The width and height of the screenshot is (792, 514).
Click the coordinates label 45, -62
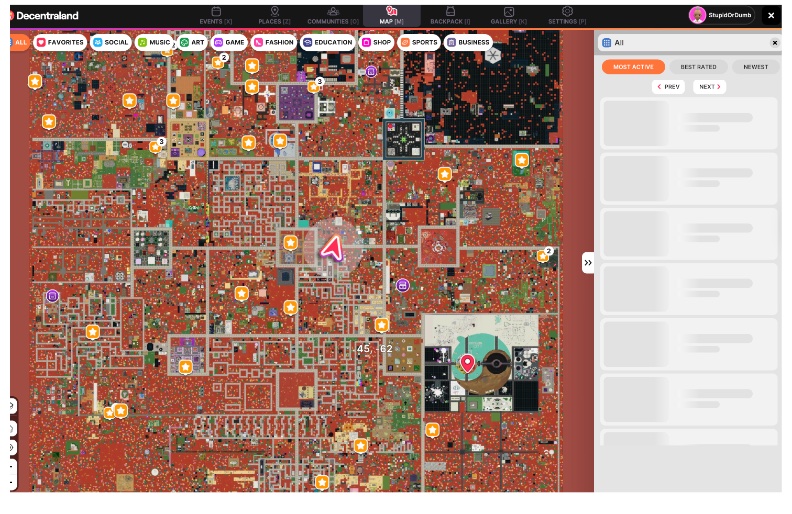point(374,349)
